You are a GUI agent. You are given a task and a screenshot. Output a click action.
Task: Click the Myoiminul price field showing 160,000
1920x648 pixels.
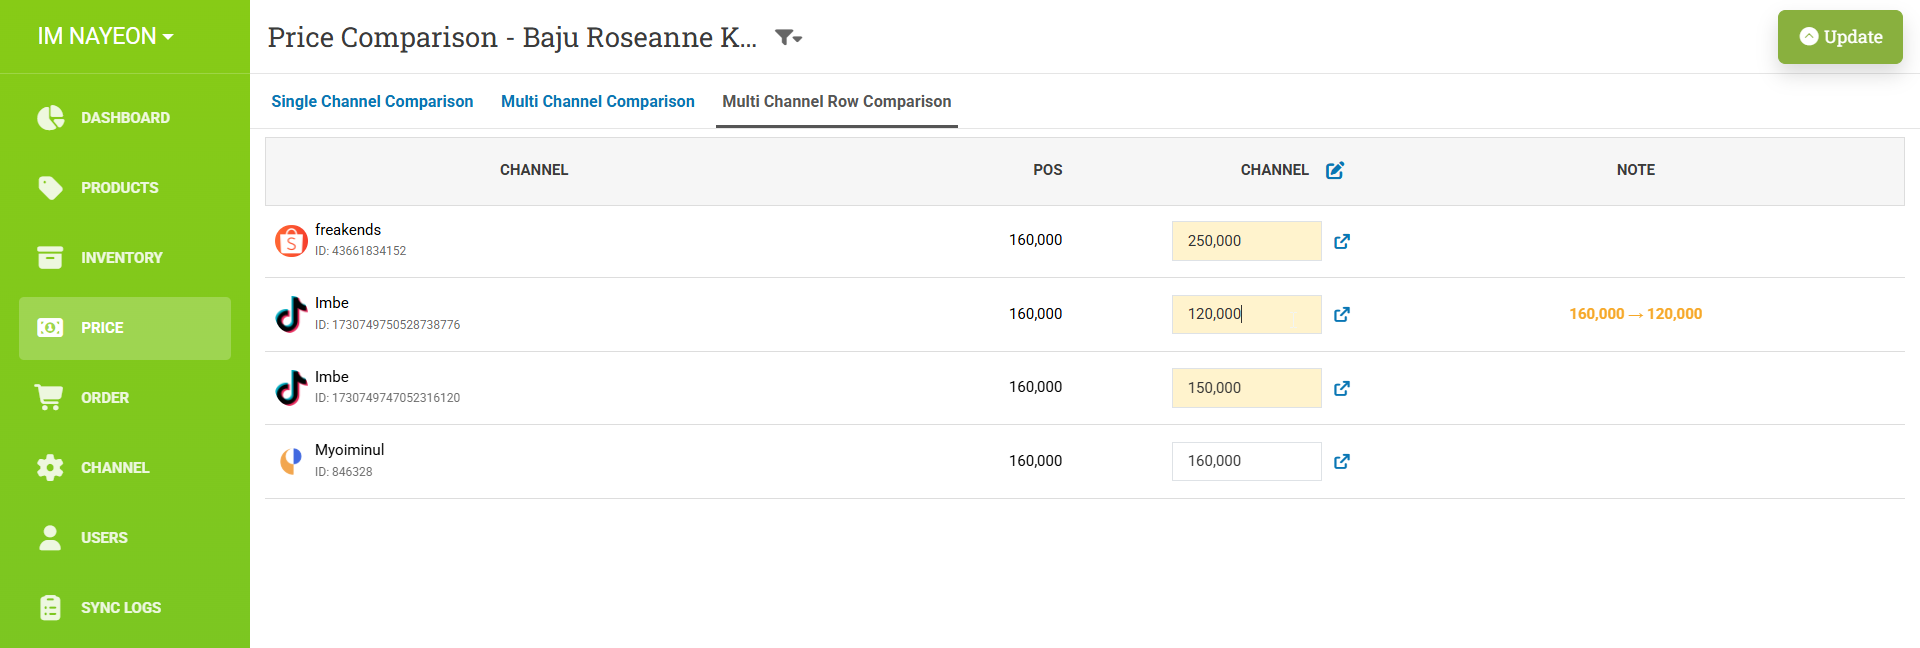[x=1246, y=461]
